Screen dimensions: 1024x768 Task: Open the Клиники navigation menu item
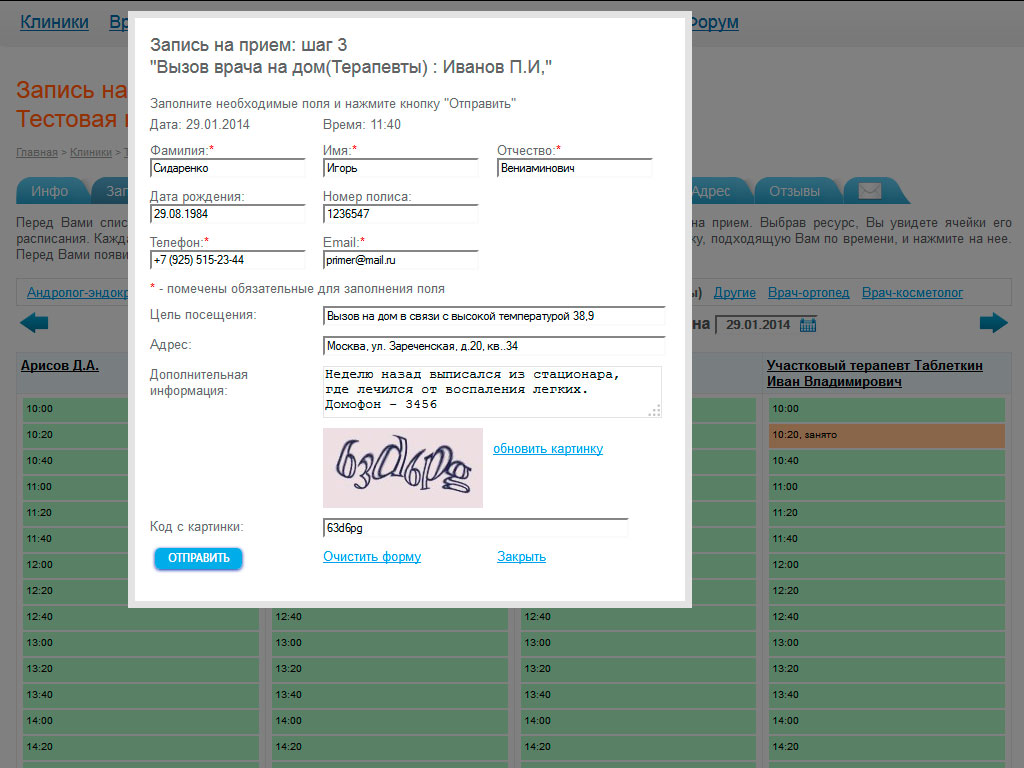click(54, 22)
